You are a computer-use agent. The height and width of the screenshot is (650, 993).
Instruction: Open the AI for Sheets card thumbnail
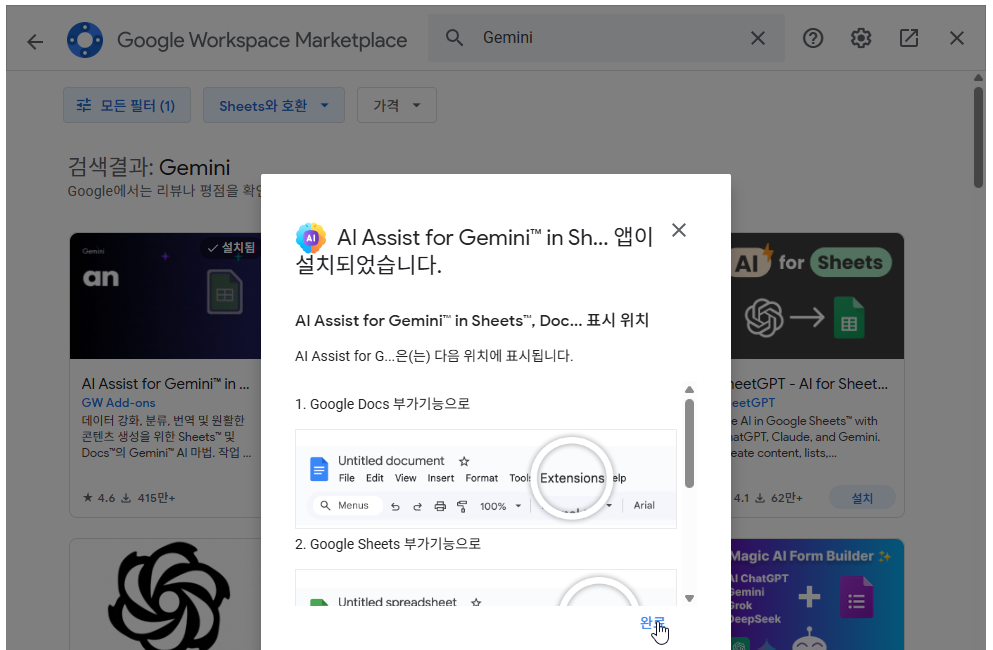[817, 296]
